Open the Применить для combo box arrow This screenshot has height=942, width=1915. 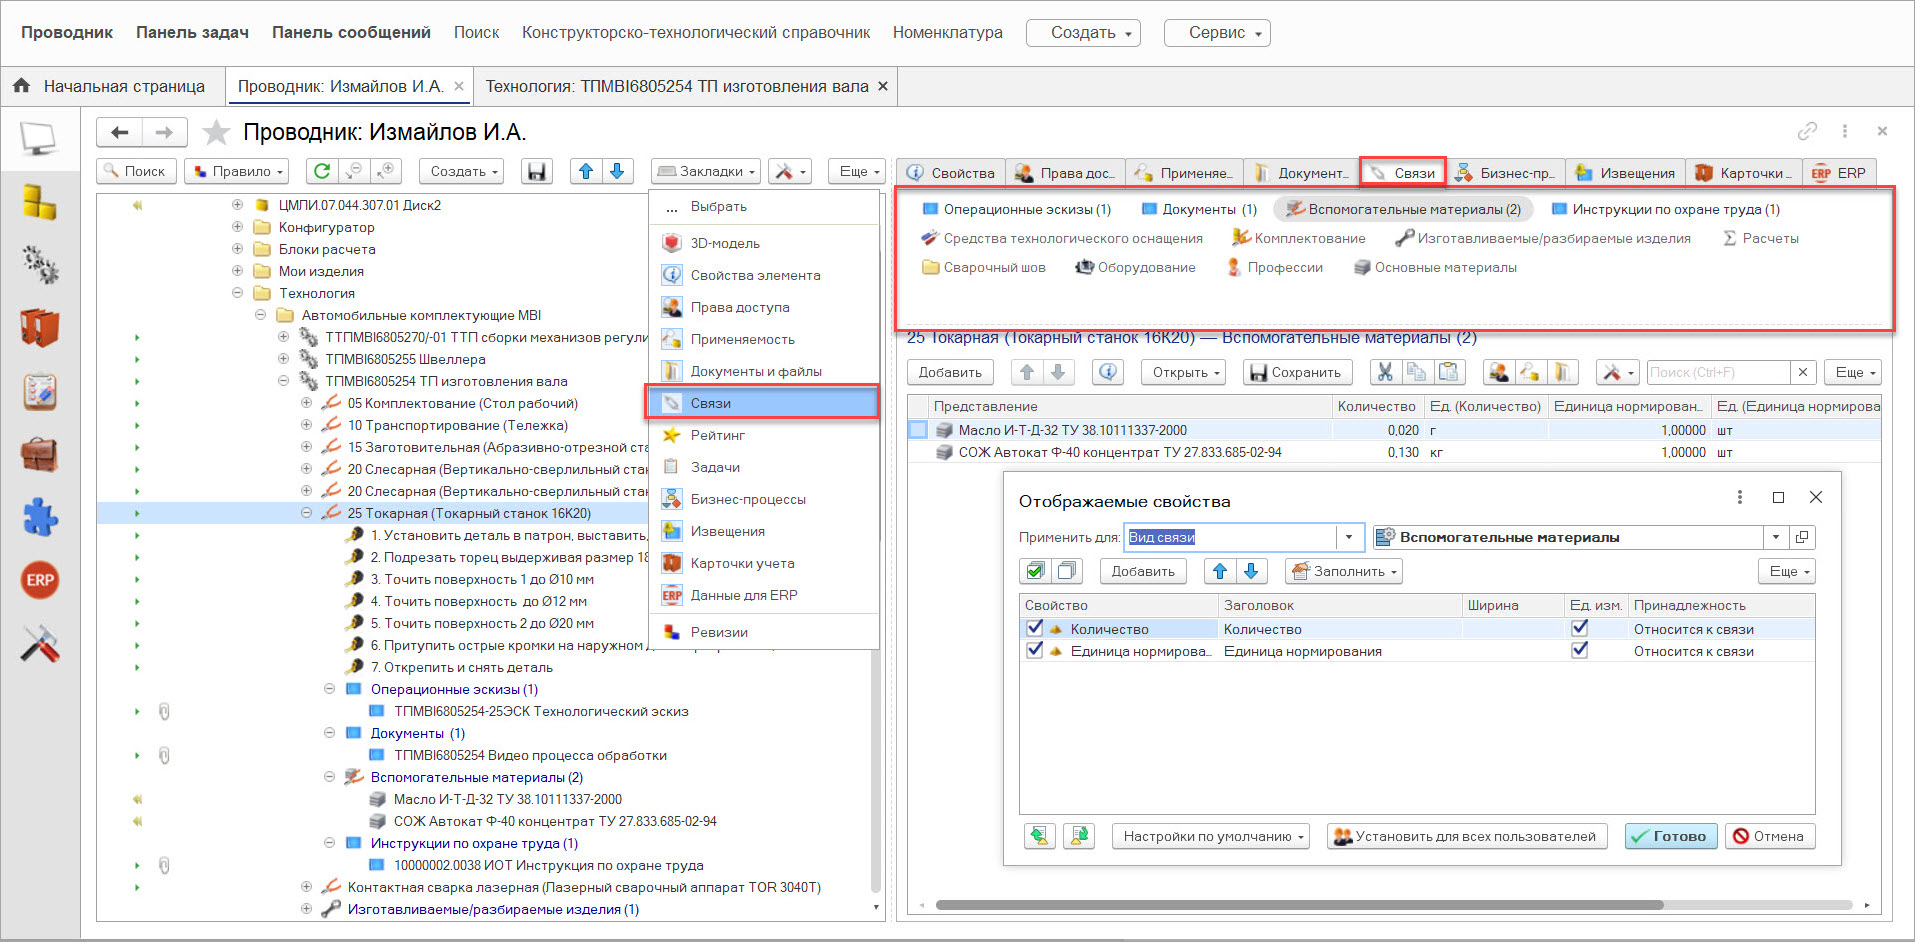click(x=1349, y=537)
